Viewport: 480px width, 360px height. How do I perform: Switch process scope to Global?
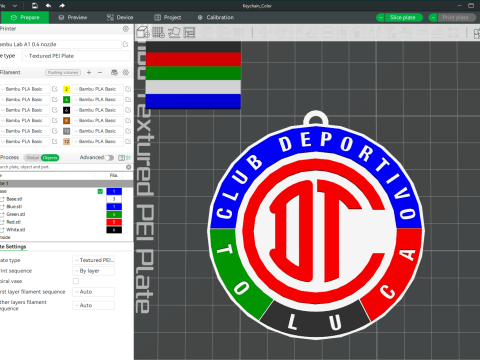tap(33, 158)
